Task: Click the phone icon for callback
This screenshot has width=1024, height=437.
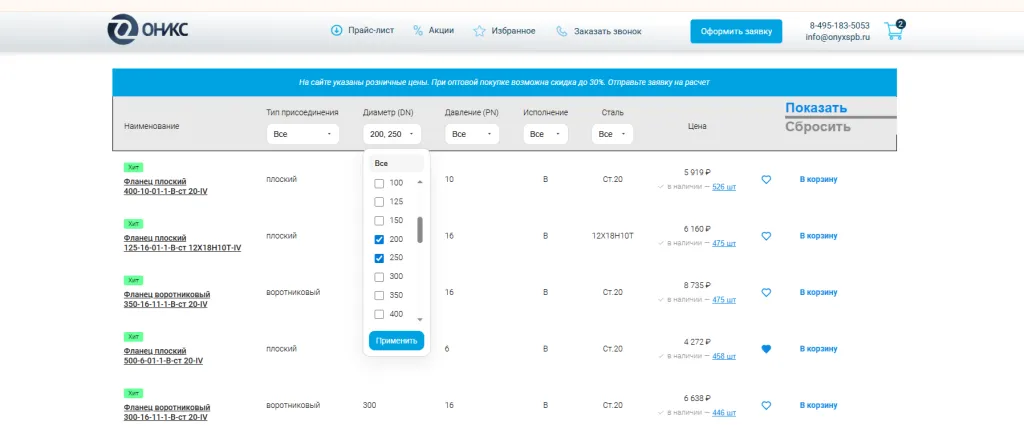Action: (561, 31)
